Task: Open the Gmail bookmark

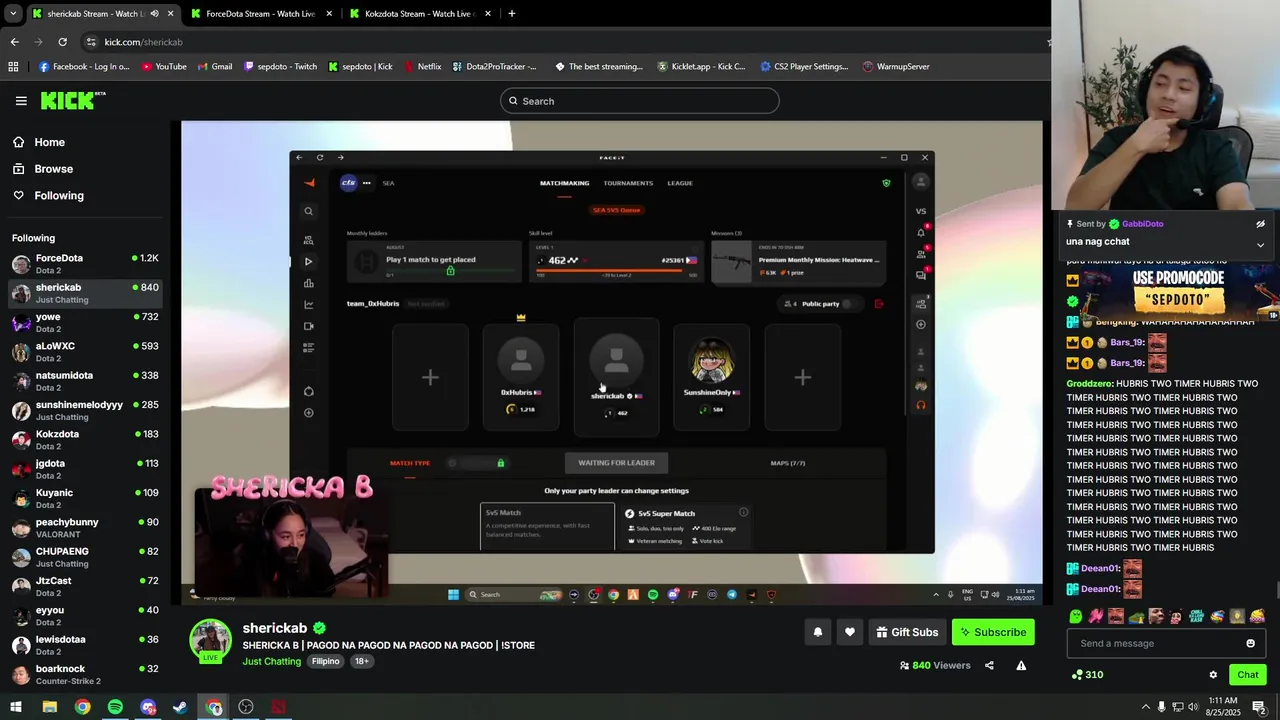Action: 214,67
